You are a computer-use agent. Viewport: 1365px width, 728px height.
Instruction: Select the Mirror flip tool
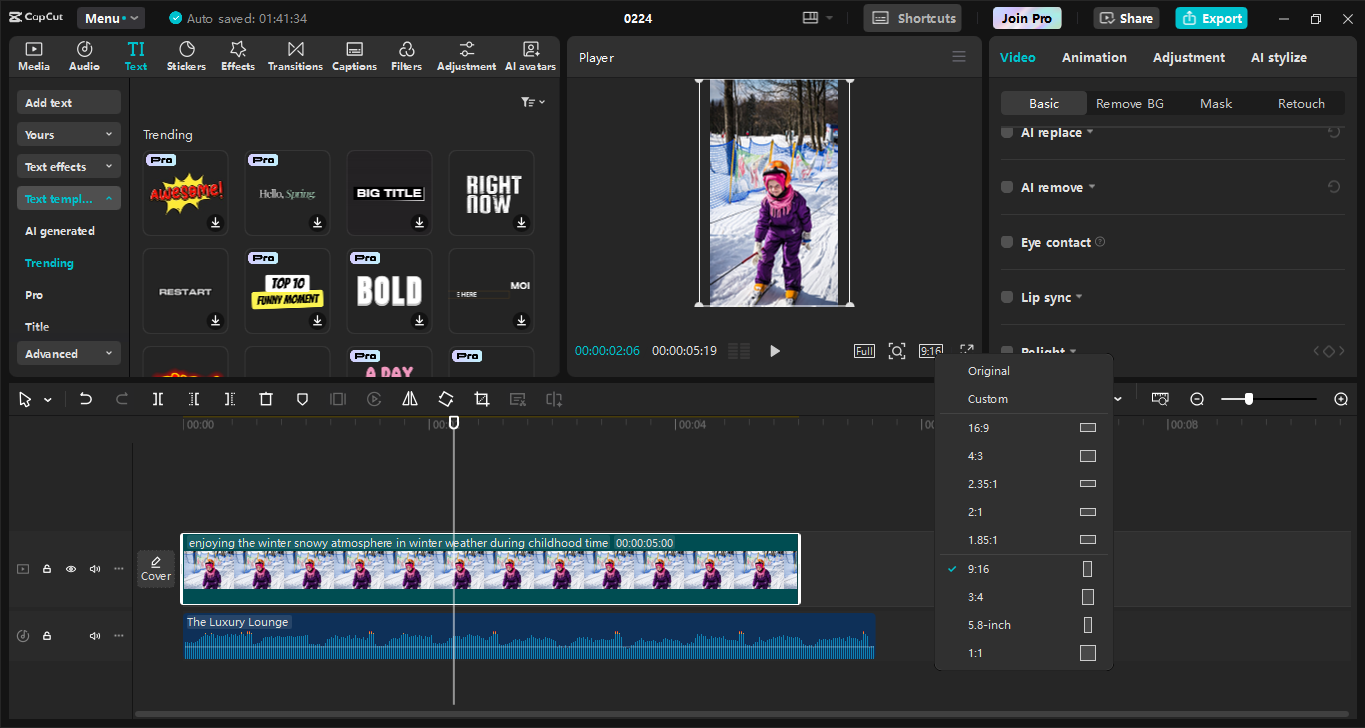(409, 398)
